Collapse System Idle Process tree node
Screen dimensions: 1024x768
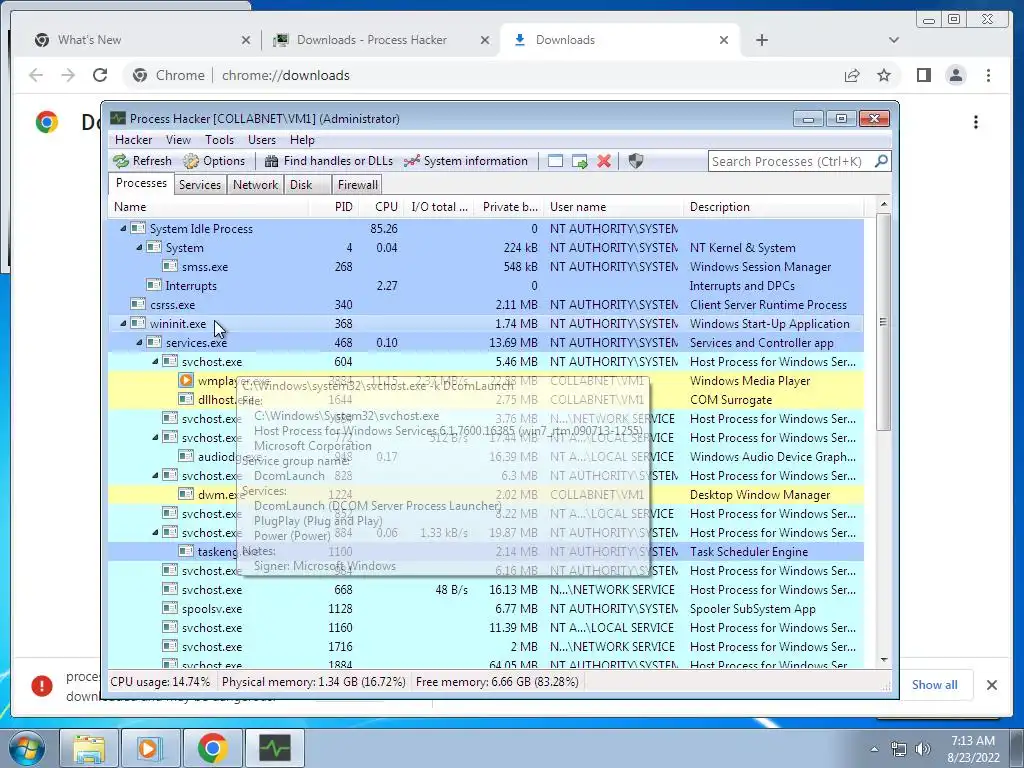coord(123,229)
